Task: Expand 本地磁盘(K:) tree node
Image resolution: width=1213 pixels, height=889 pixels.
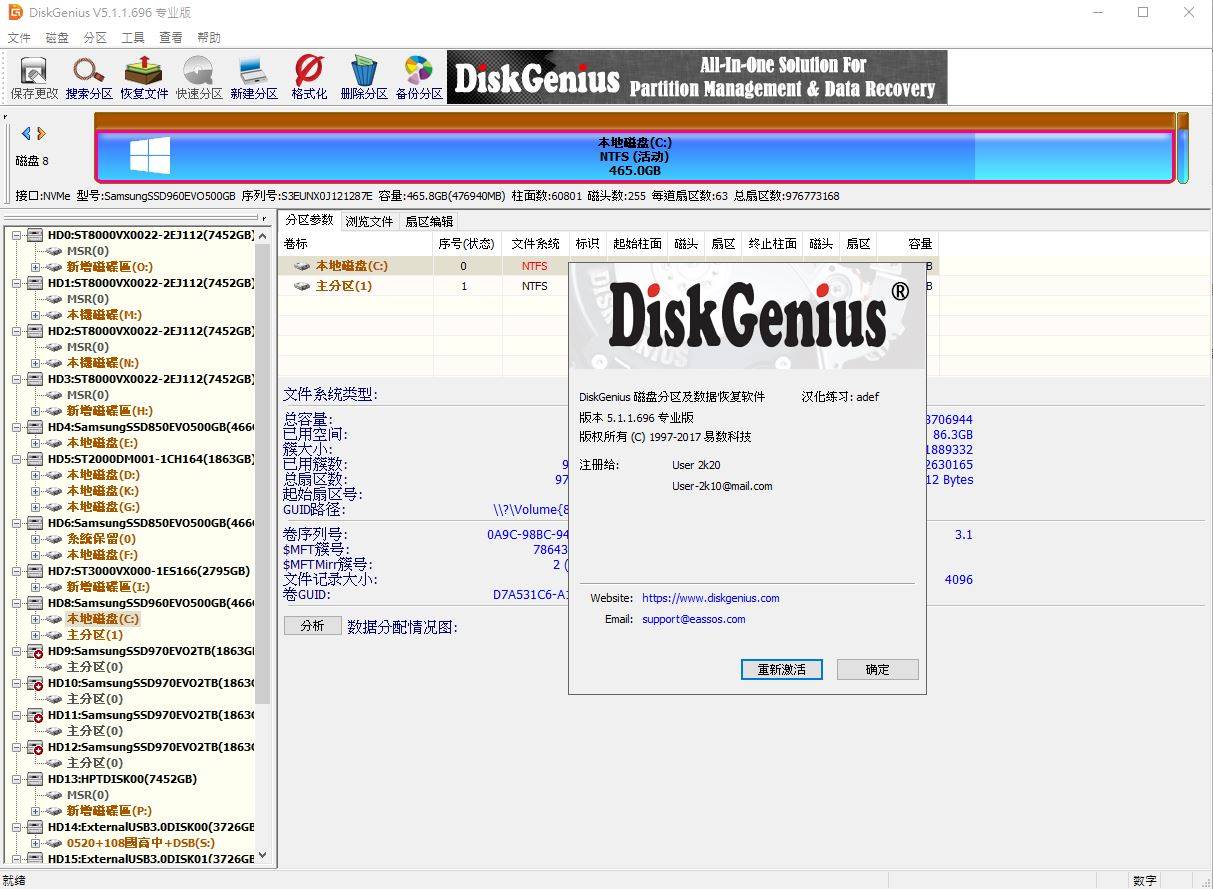Action: [36, 491]
